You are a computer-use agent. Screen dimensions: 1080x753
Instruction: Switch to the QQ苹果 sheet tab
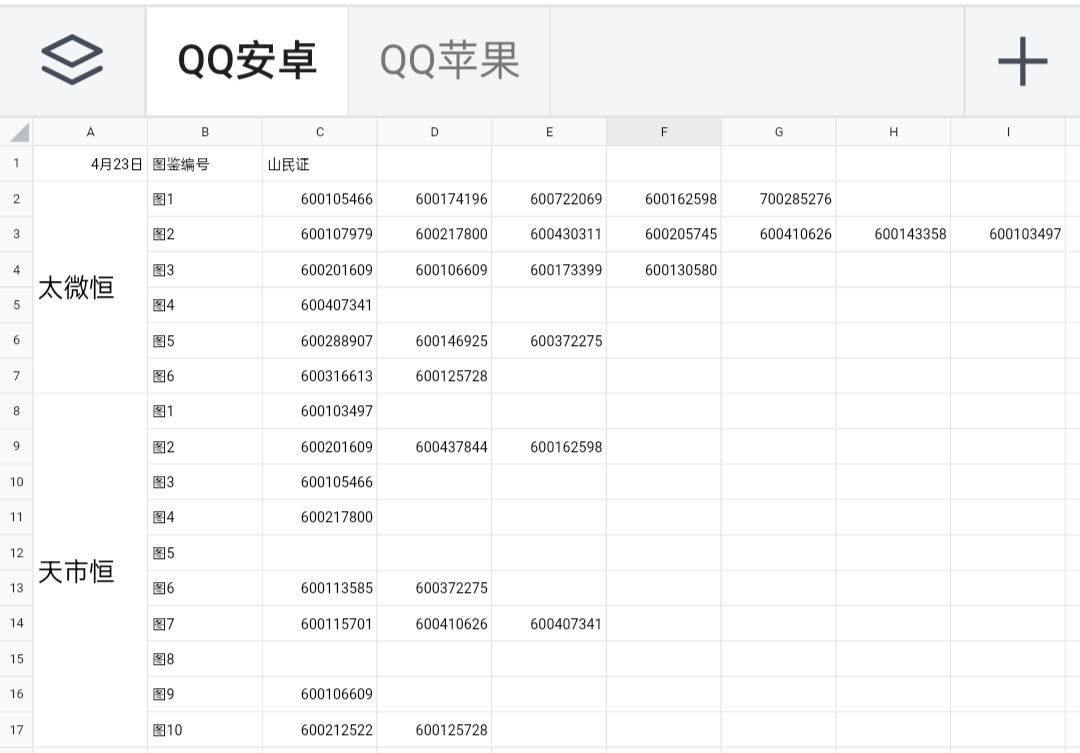[x=449, y=61]
